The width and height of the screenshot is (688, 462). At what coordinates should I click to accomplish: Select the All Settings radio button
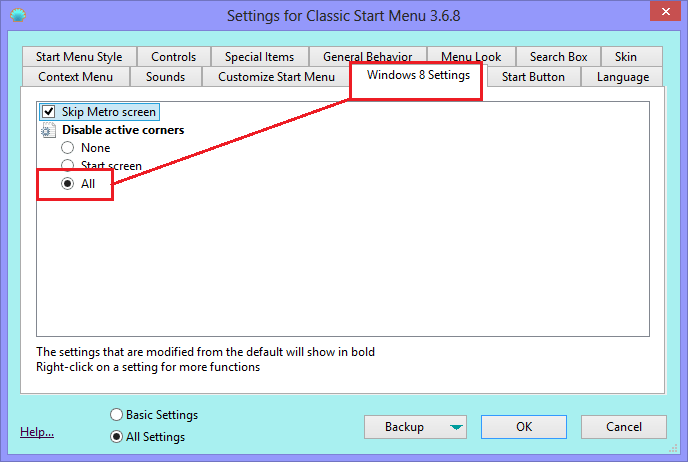pos(116,437)
